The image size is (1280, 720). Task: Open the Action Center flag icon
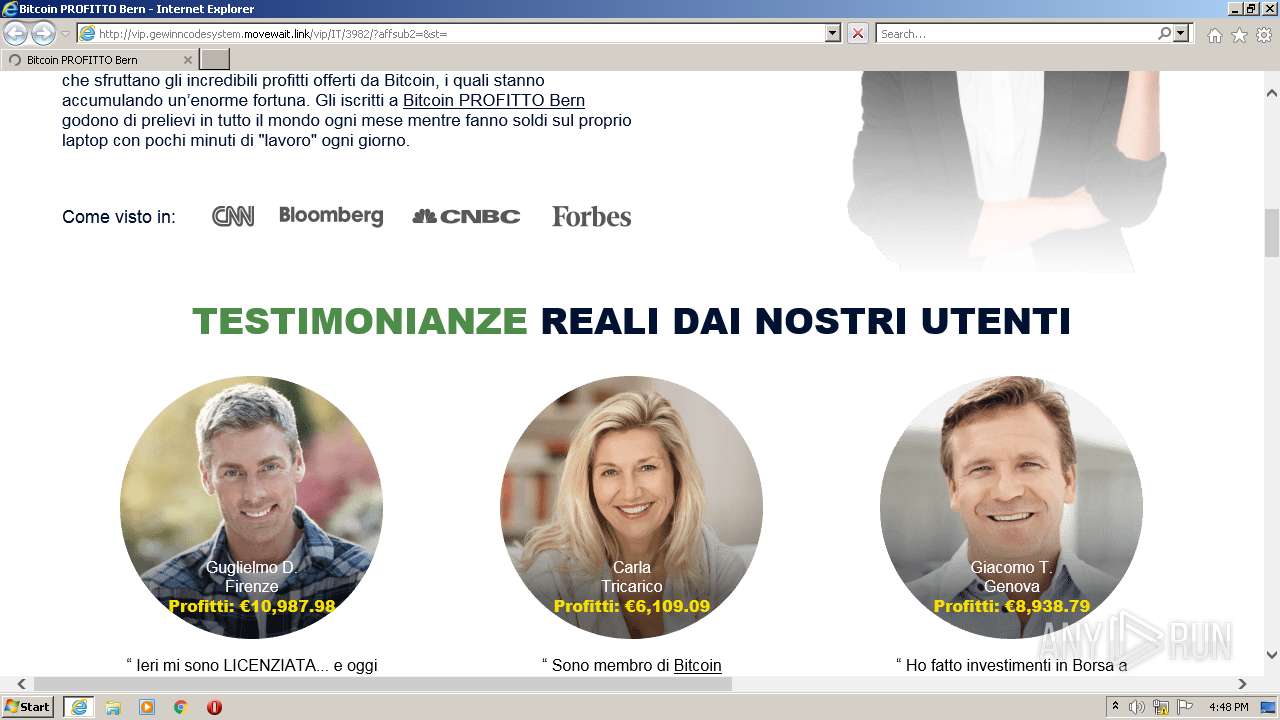click(1185, 707)
